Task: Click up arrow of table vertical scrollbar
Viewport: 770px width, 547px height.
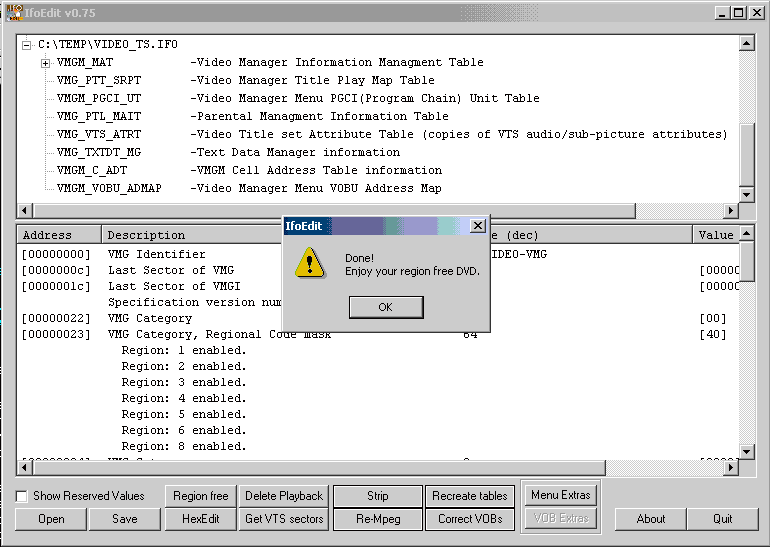Action: tap(746, 233)
